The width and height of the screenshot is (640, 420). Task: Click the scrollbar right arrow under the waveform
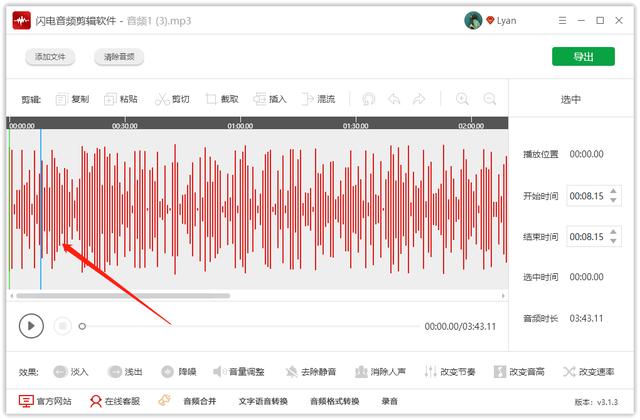pos(503,296)
